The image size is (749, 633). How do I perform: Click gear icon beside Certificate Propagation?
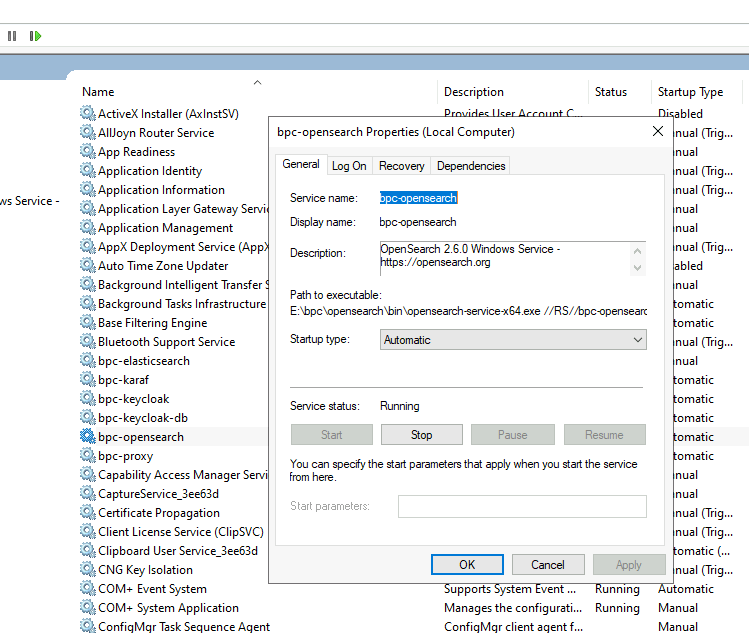coord(87,513)
